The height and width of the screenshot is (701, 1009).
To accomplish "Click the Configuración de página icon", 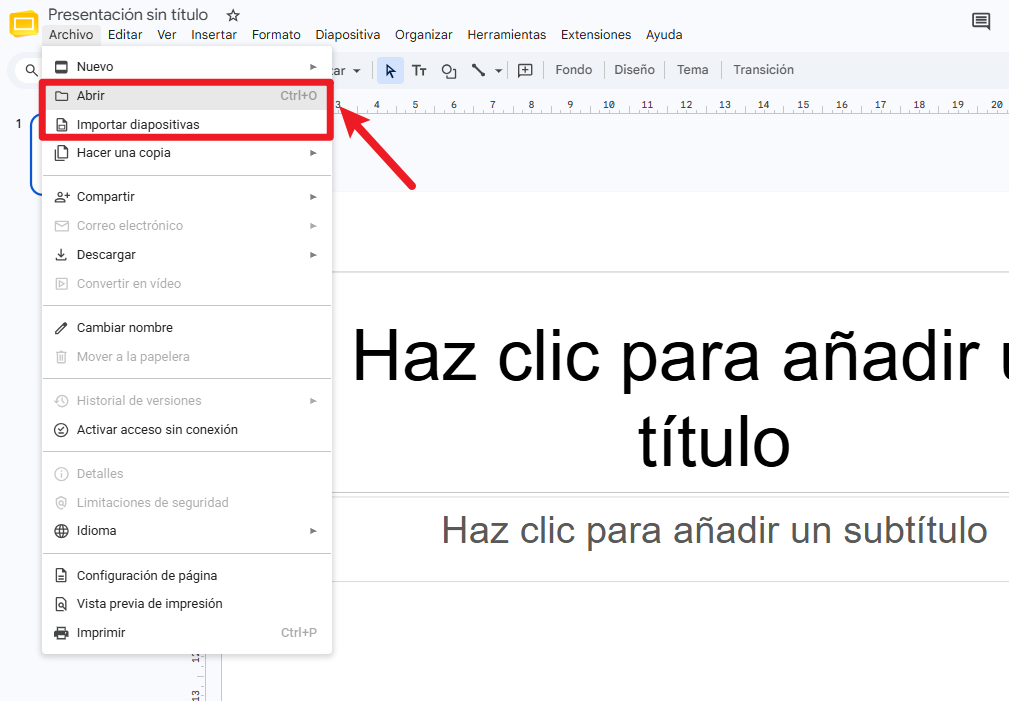I will pos(61,575).
